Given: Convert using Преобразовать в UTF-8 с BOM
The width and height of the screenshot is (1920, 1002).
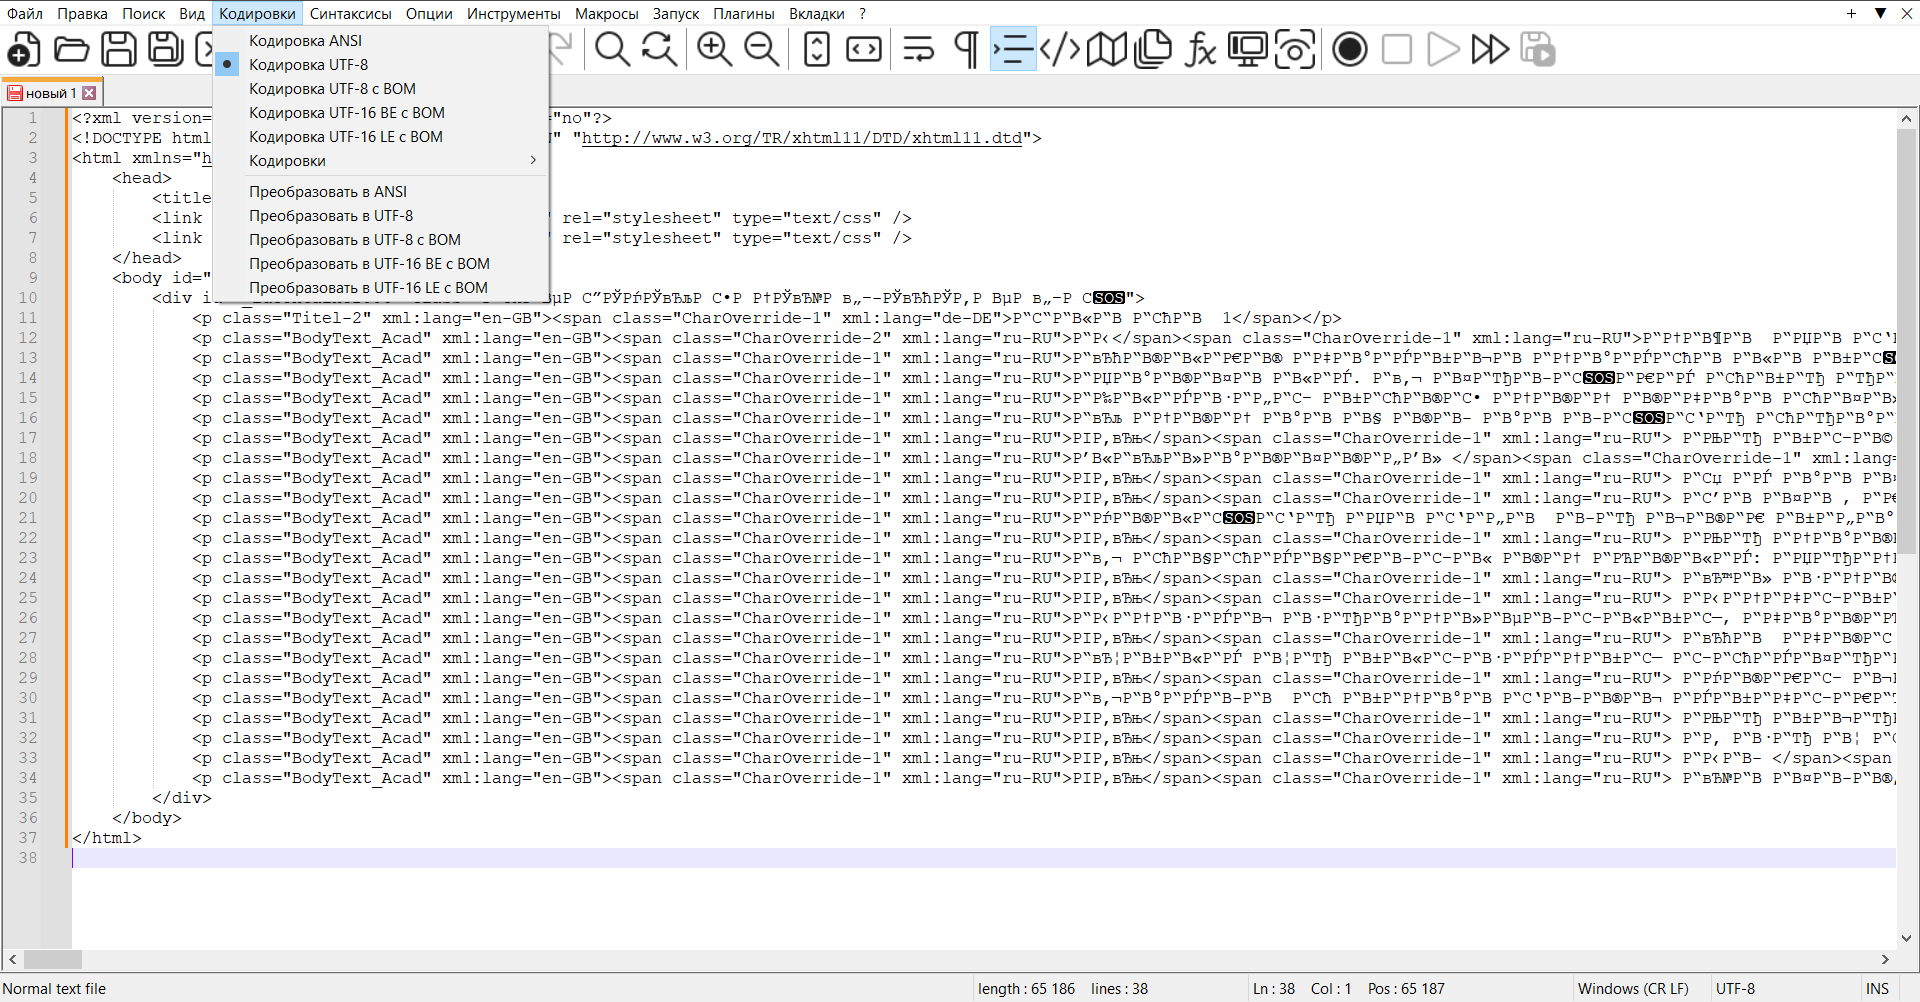Looking at the screenshot, I should (381, 239).
